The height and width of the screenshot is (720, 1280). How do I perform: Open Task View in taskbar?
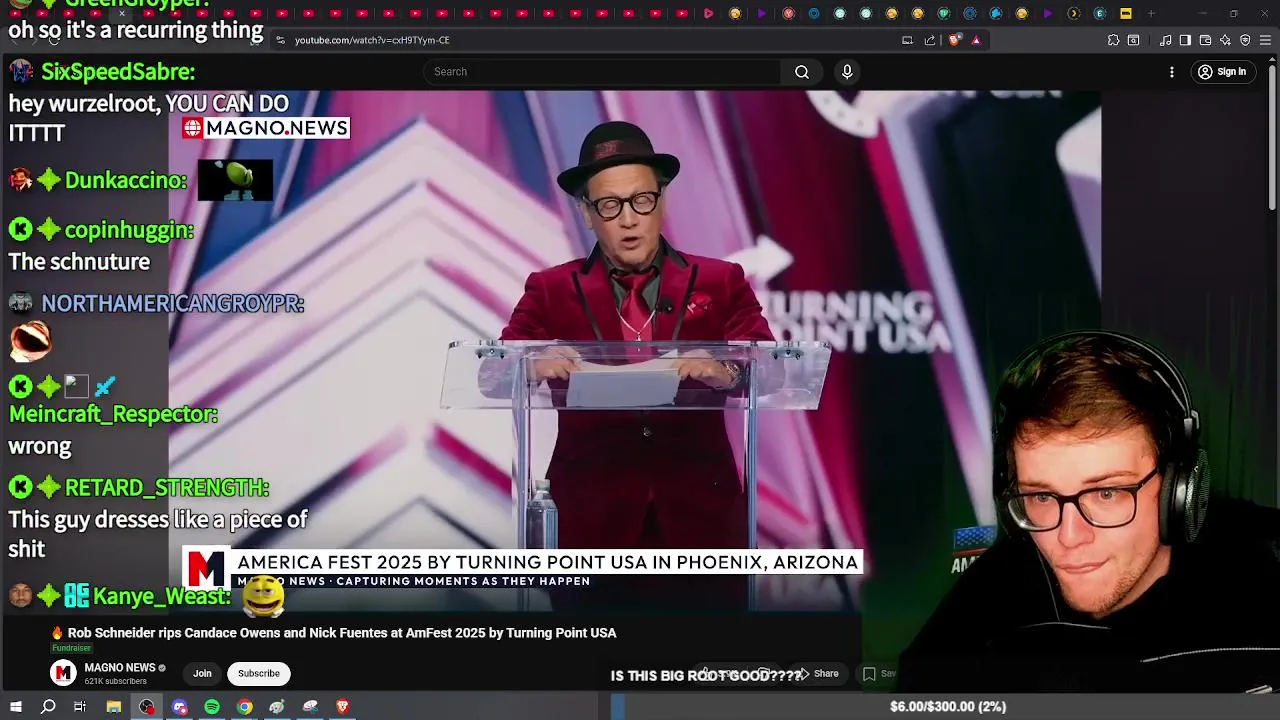tap(80, 707)
